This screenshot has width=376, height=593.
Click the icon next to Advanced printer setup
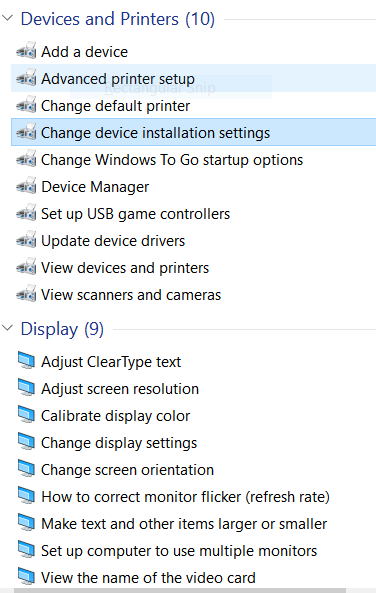tap(26, 78)
